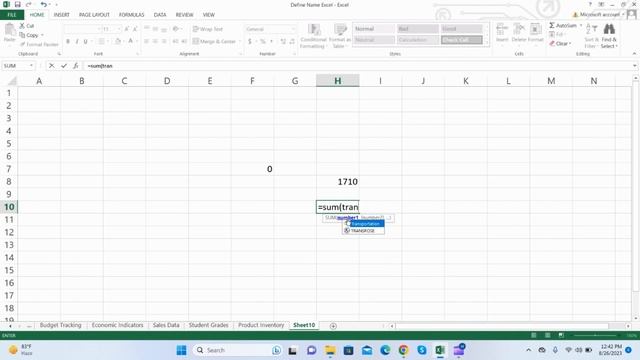Click the formula bar input text
The height and width of the screenshot is (360, 640).
tap(100, 66)
